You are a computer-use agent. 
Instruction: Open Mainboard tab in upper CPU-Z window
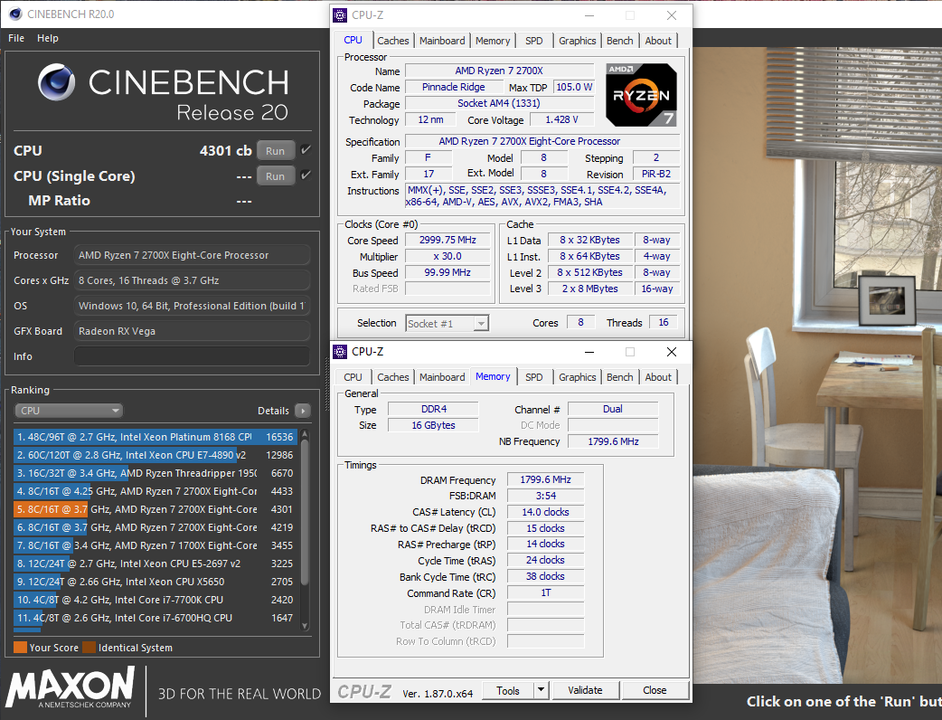click(442, 40)
